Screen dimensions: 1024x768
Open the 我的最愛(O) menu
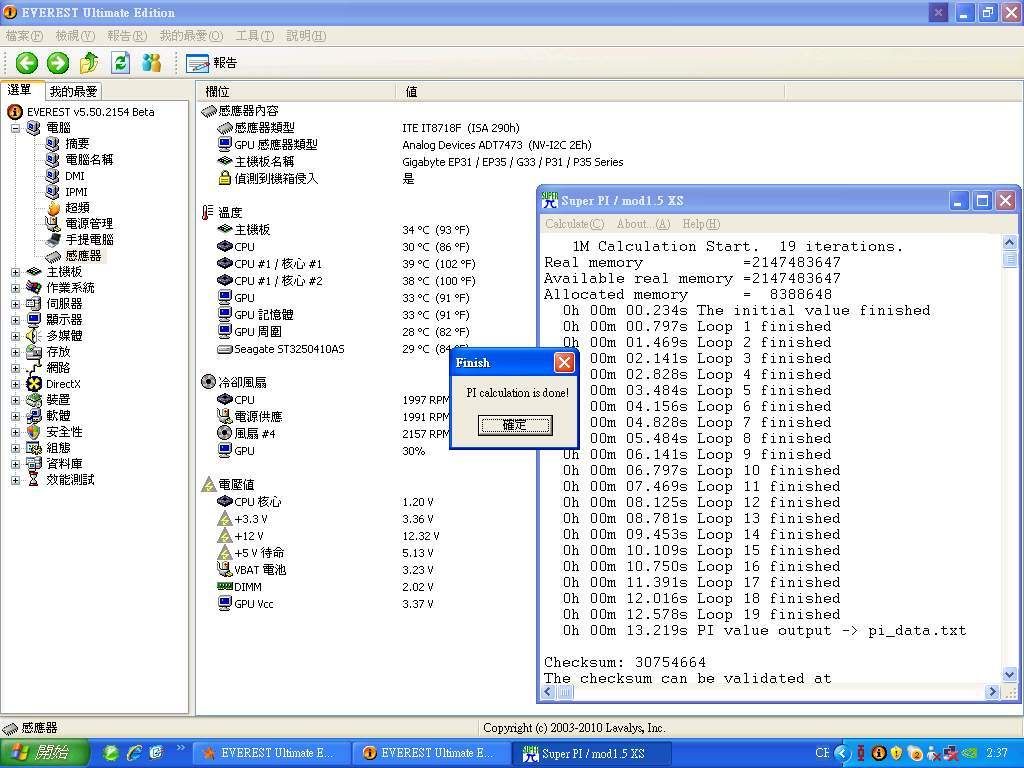[x=191, y=36]
